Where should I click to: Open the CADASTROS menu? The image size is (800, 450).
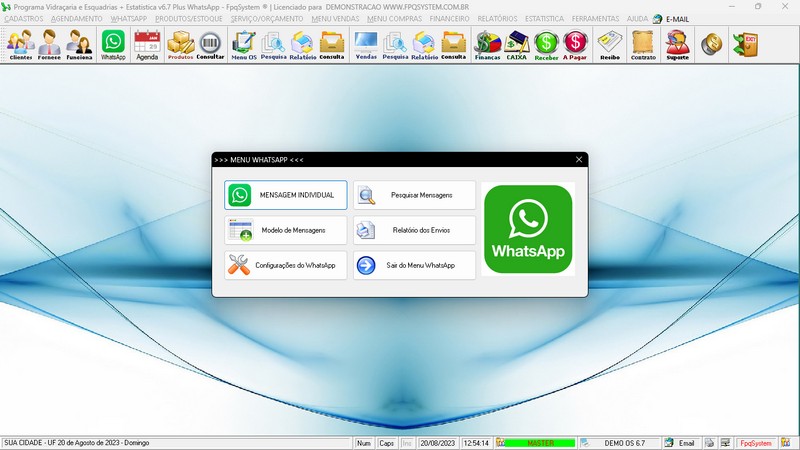click(23, 19)
